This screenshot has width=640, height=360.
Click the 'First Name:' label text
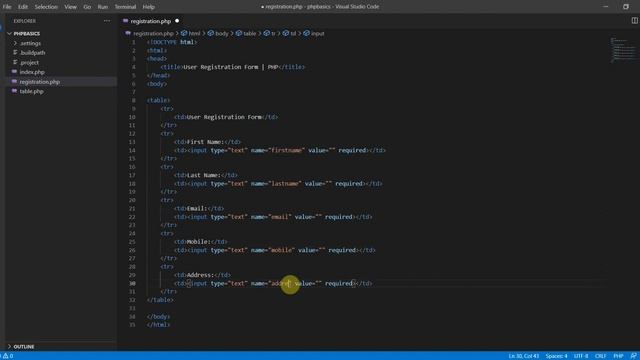(205, 142)
